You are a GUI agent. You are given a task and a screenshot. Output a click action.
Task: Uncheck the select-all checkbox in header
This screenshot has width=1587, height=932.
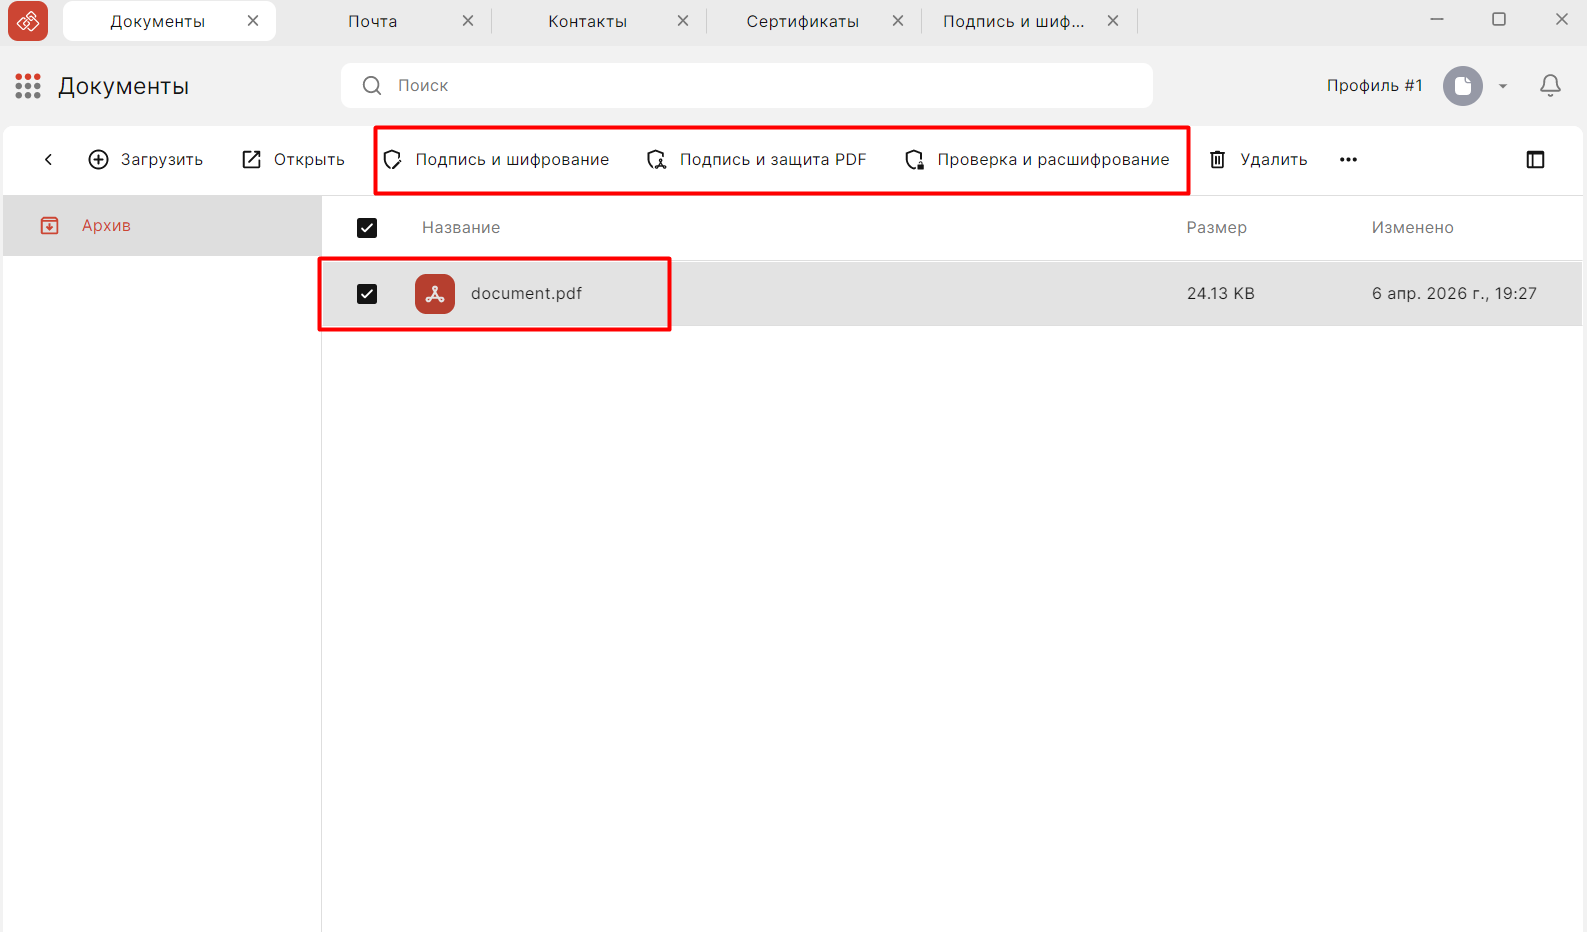pyautogui.click(x=367, y=228)
